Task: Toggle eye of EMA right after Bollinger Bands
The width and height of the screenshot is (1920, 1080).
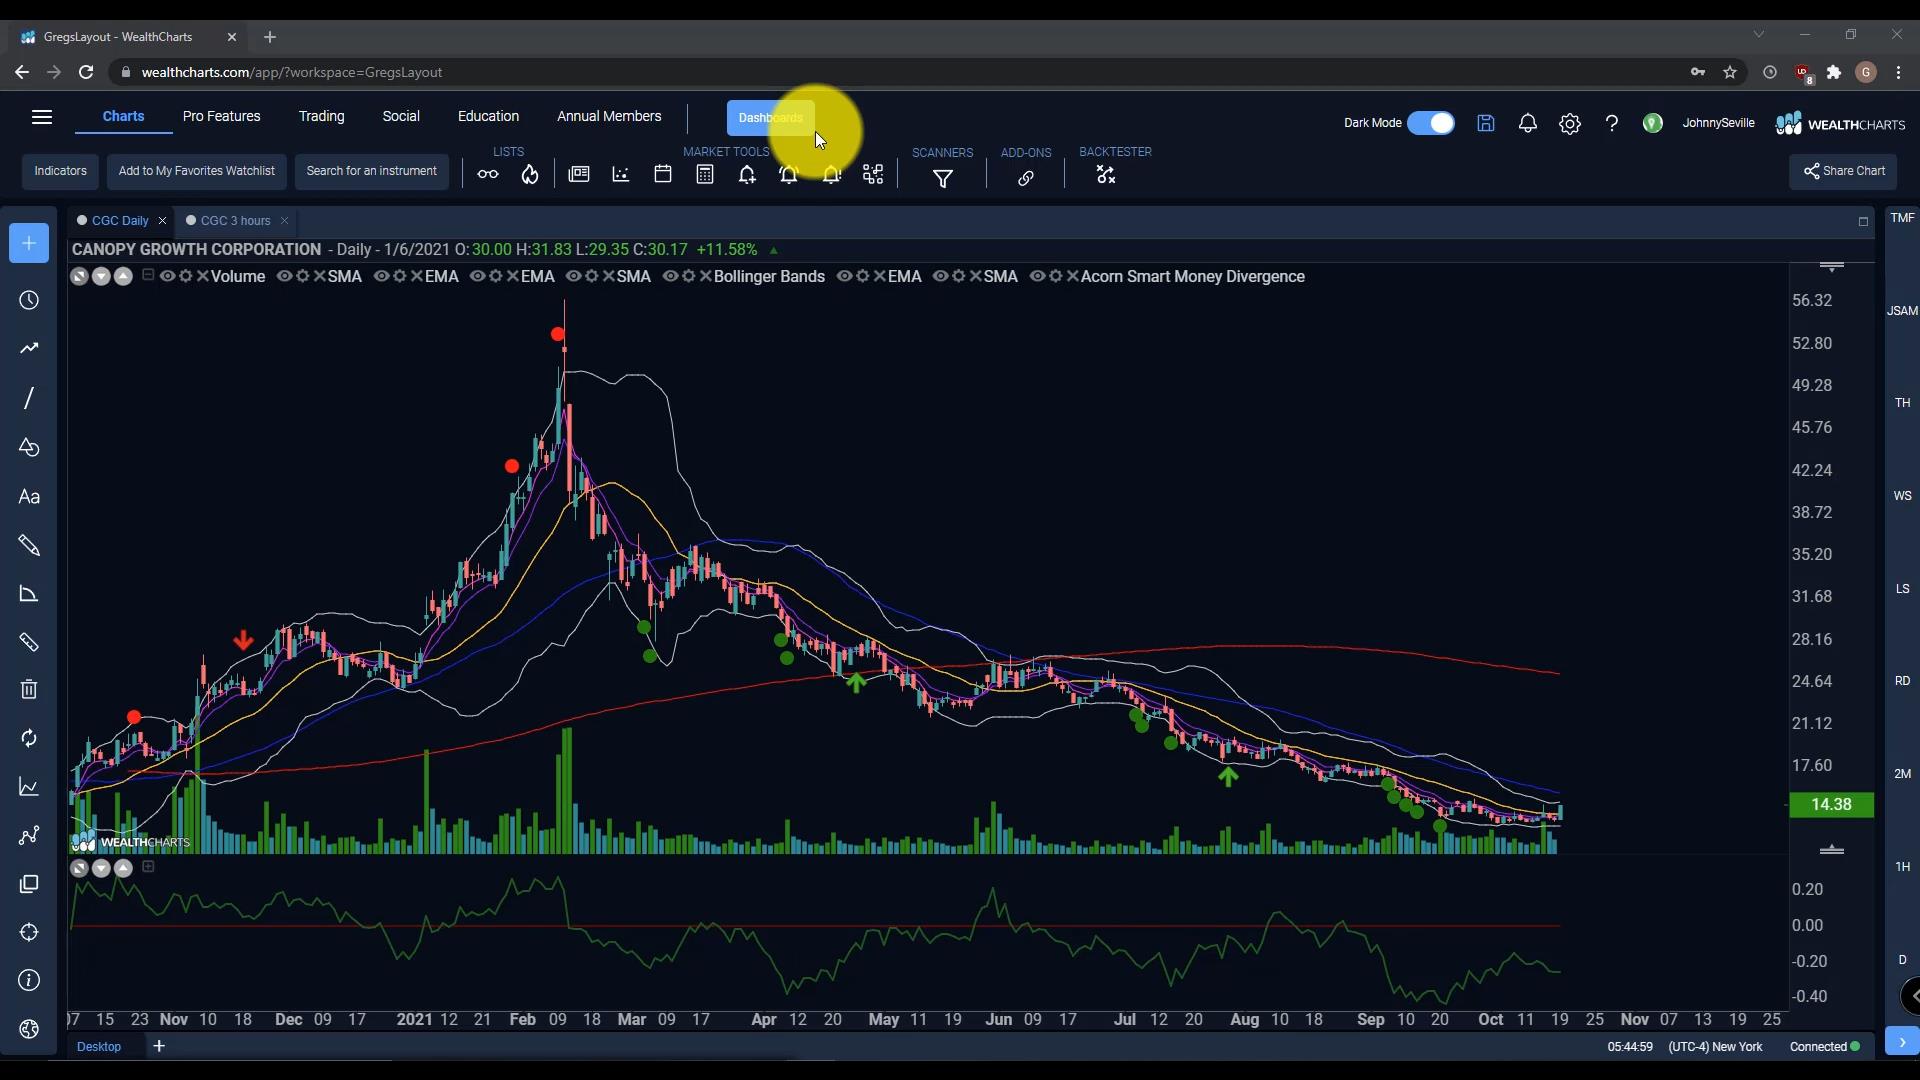Action: pyautogui.click(x=844, y=276)
